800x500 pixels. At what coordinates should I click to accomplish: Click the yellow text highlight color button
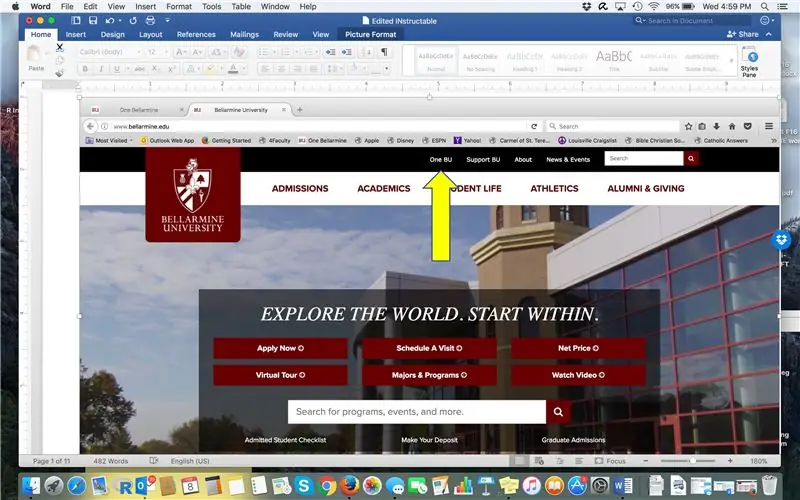pos(210,68)
